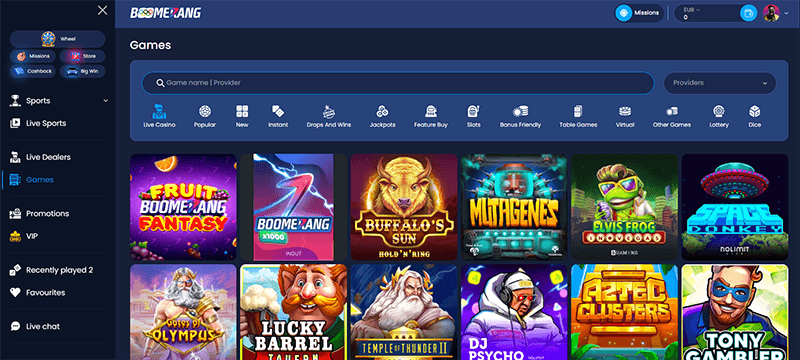This screenshot has width=800, height=360.
Task: Open Lucky Barrel Tavern game
Action: tap(293, 312)
